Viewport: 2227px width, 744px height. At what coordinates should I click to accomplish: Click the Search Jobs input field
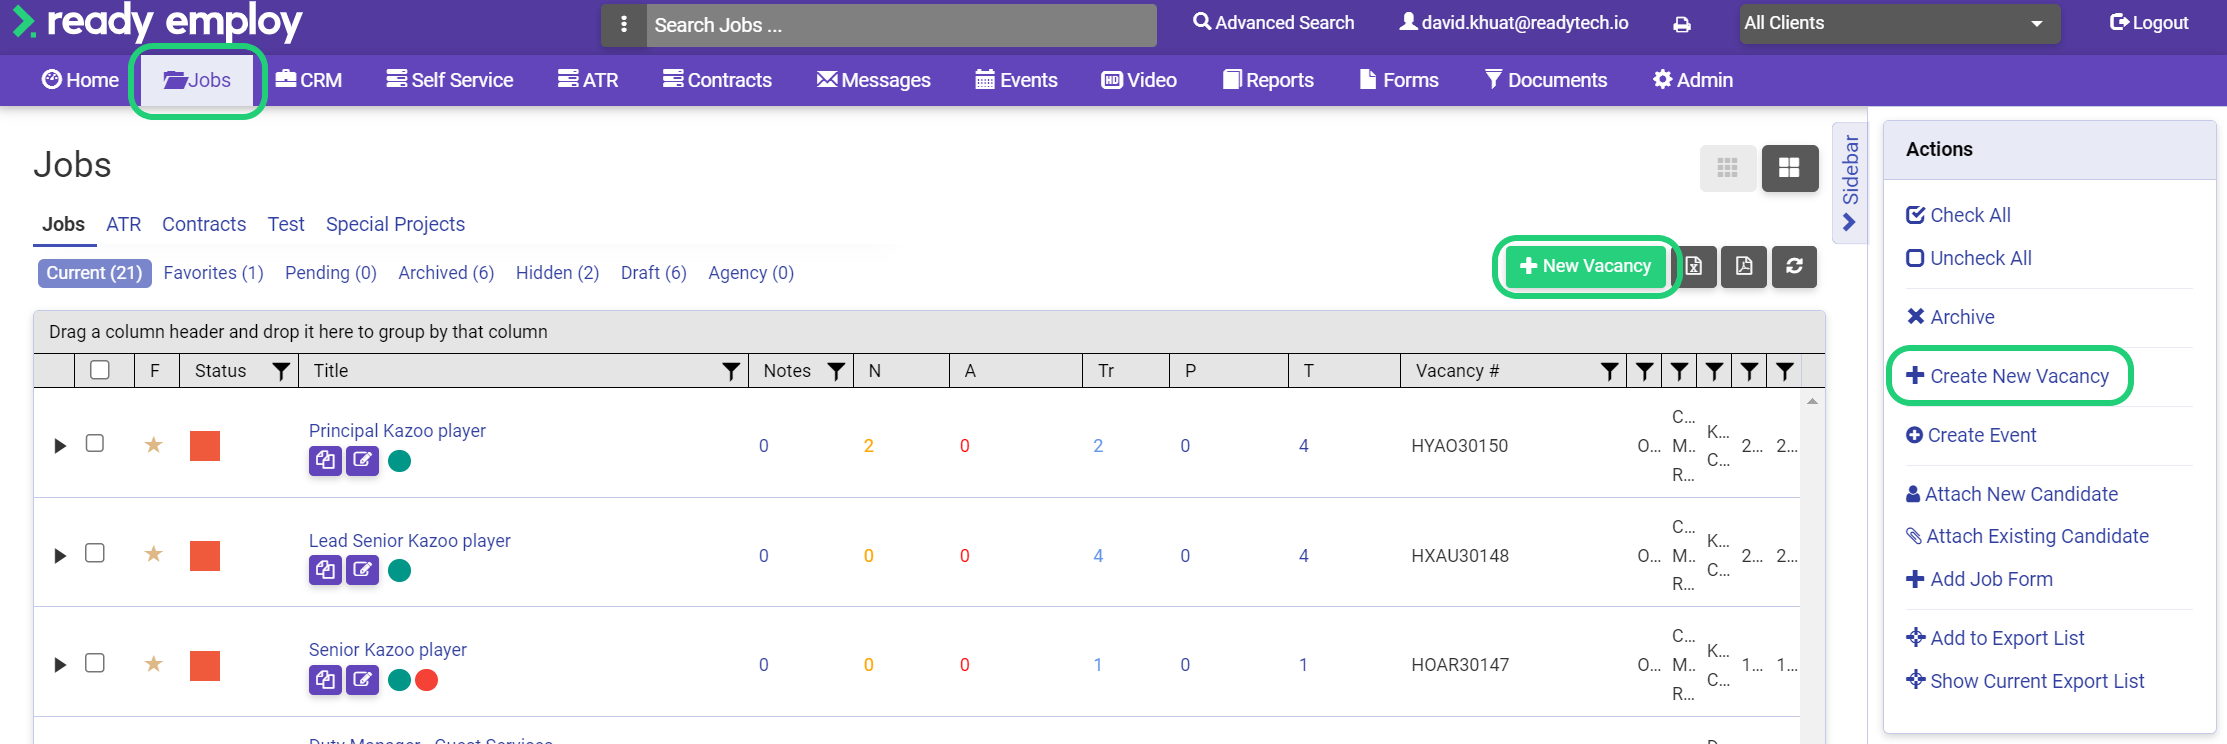(x=900, y=25)
